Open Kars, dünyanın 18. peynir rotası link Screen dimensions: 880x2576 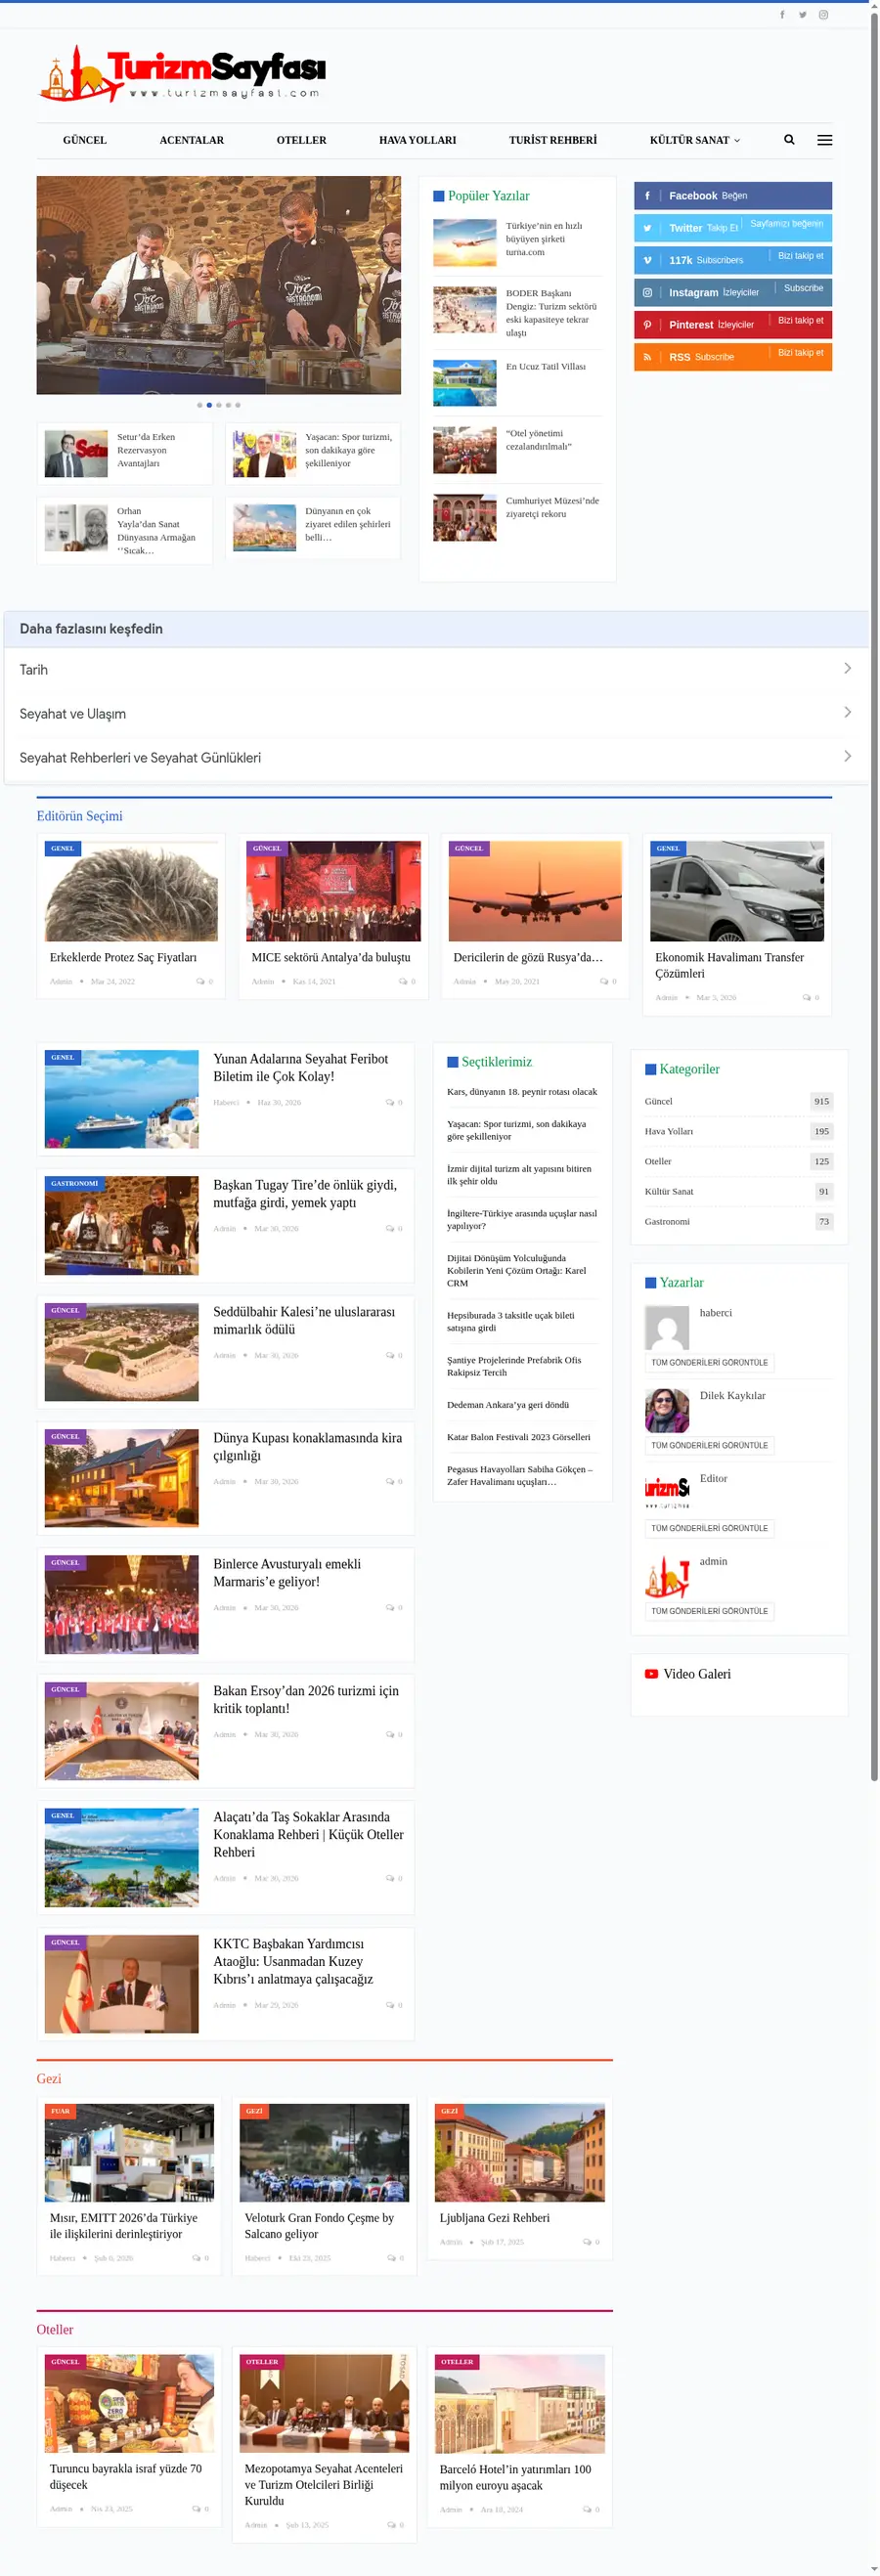(522, 1091)
